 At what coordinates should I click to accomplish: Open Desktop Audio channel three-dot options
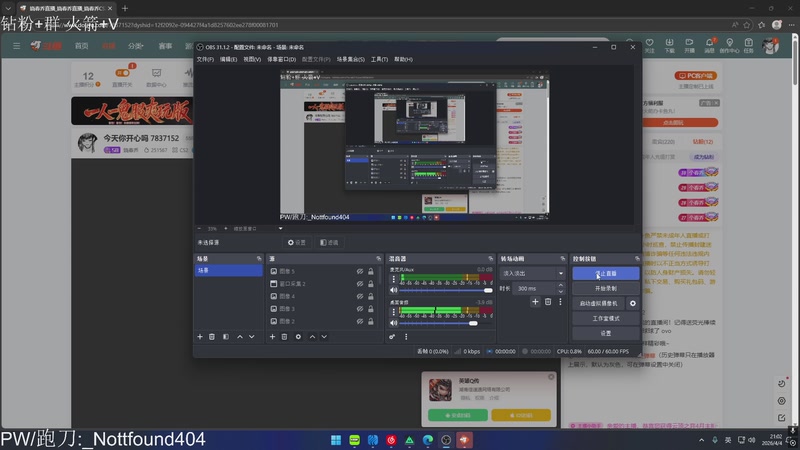coord(393,312)
